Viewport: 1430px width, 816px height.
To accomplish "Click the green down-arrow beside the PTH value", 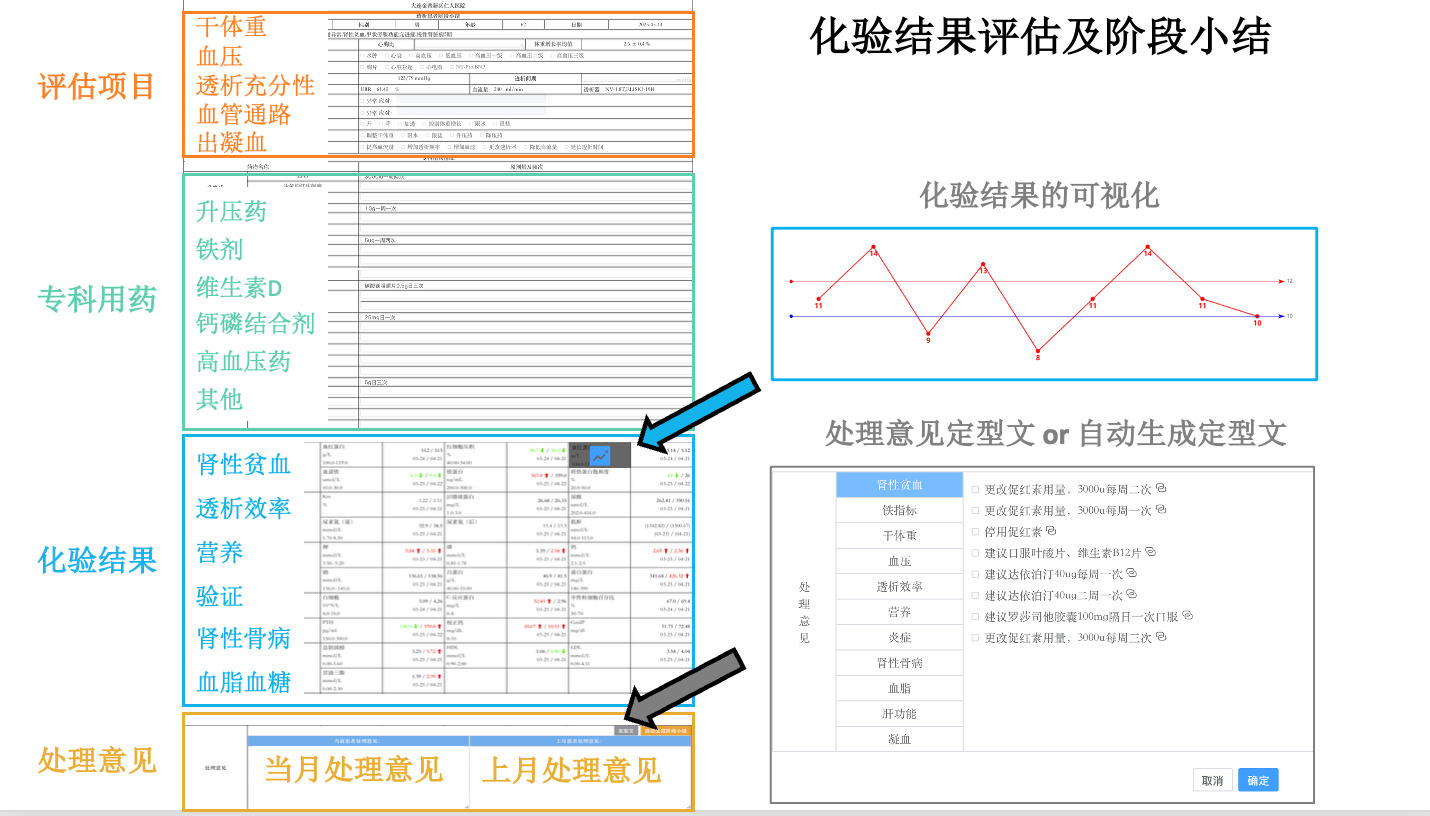I will click(x=415, y=626).
